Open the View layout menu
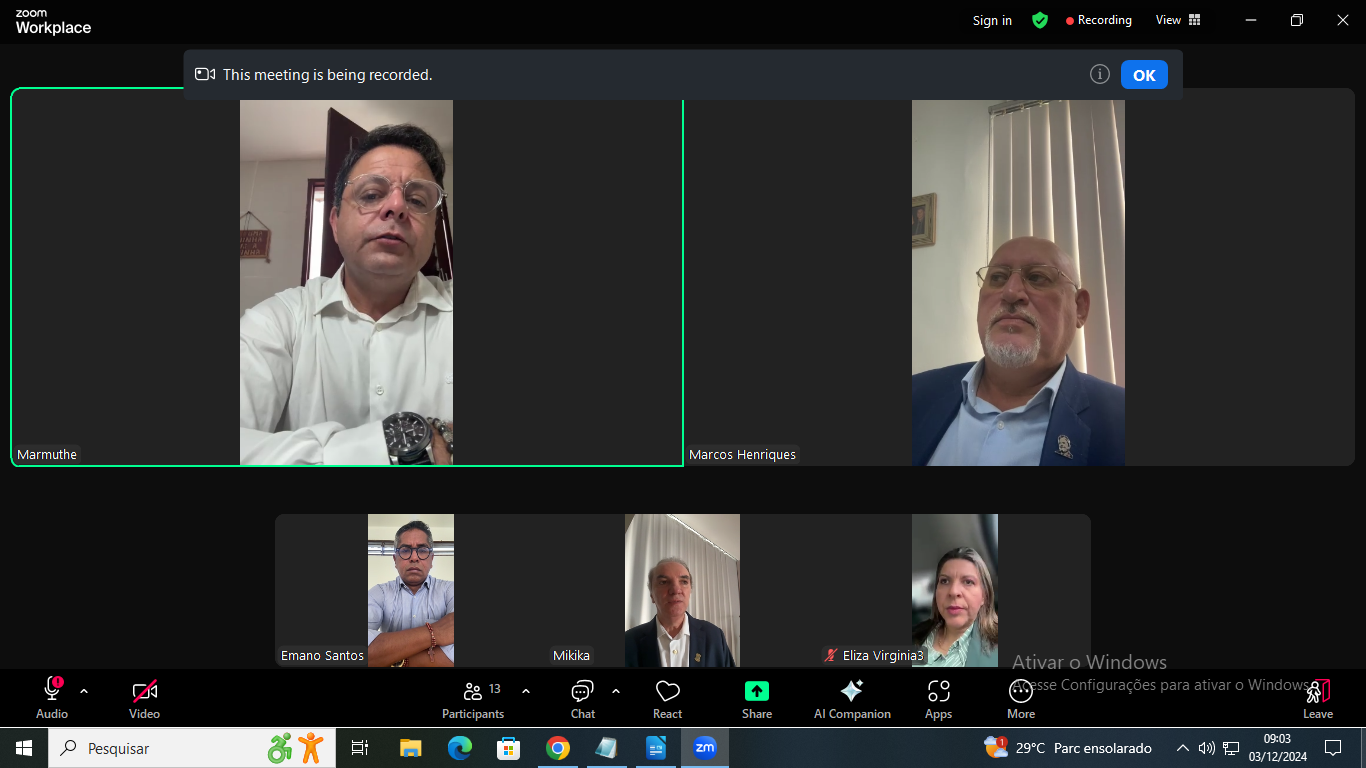Screen dimensions: 1366x768 point(1178,20)
